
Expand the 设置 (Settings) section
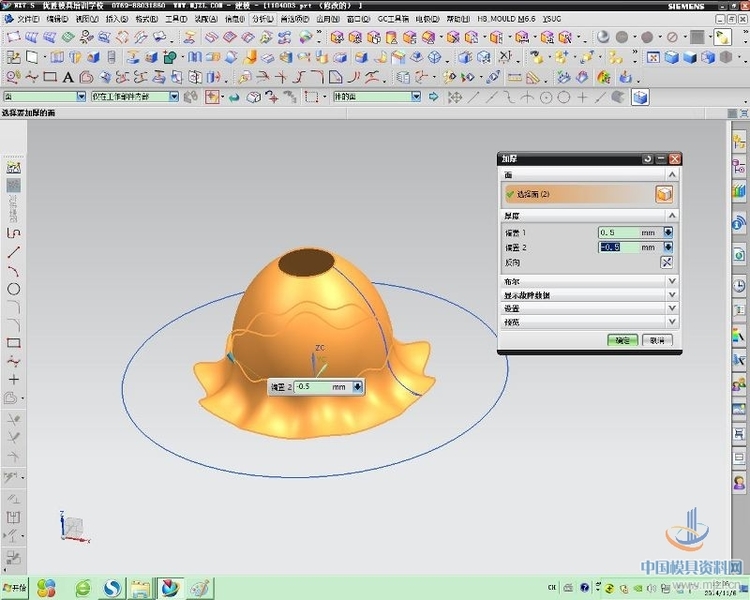point(672,308)
